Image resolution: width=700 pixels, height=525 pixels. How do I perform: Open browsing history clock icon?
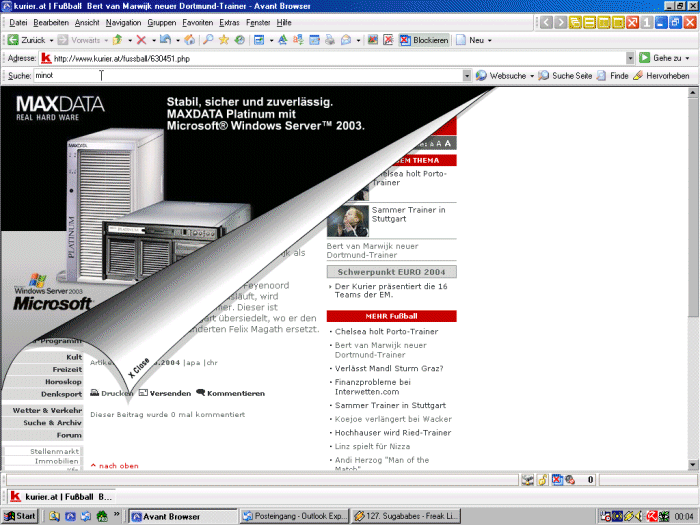point(239,40)
